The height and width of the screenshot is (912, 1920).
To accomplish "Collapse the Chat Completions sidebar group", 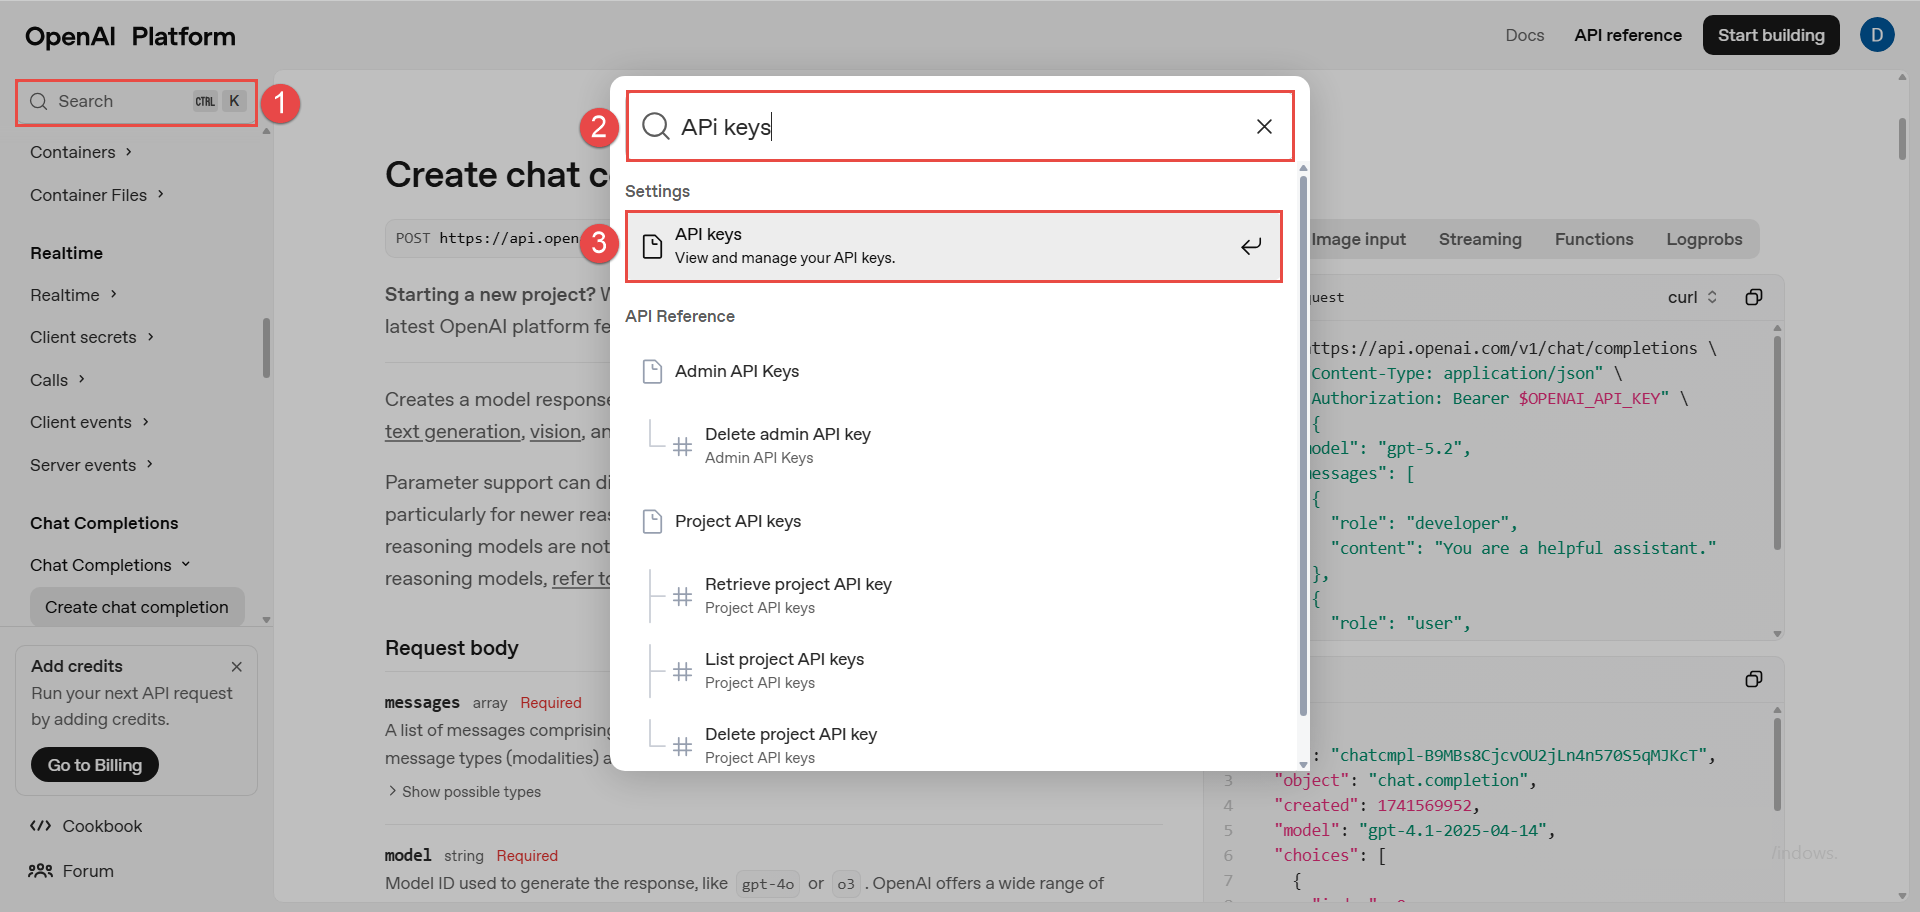I will point(109,565).
